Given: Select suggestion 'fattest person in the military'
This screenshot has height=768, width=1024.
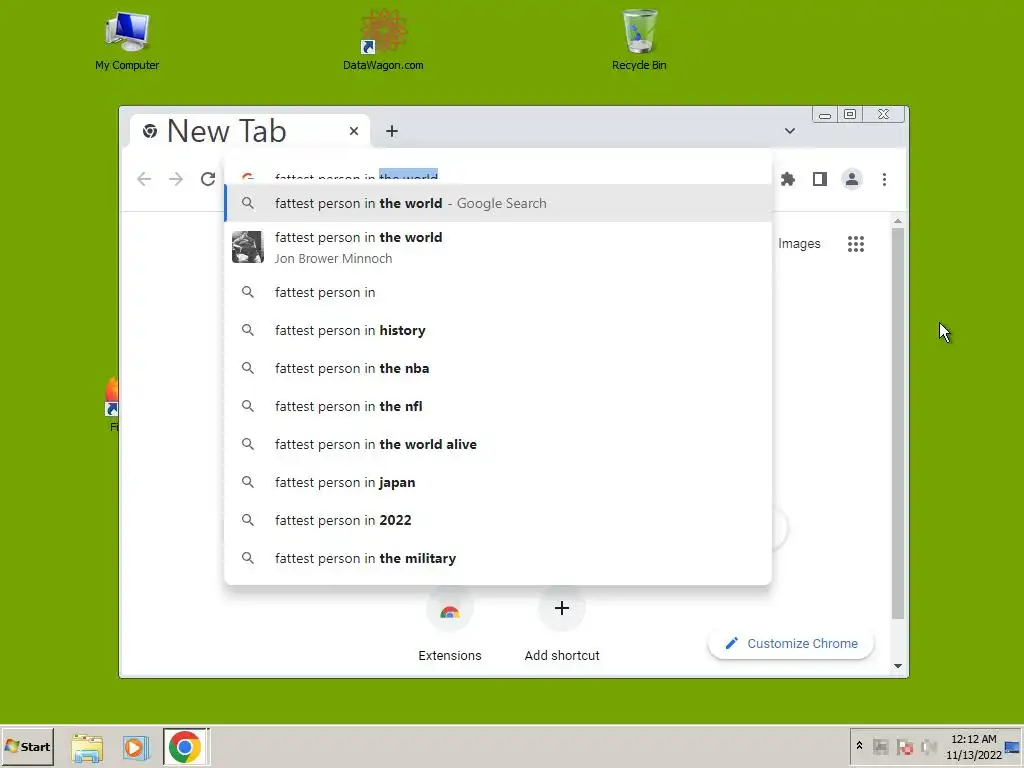Looking at the screenshot, I should click(x=498, y=558).
